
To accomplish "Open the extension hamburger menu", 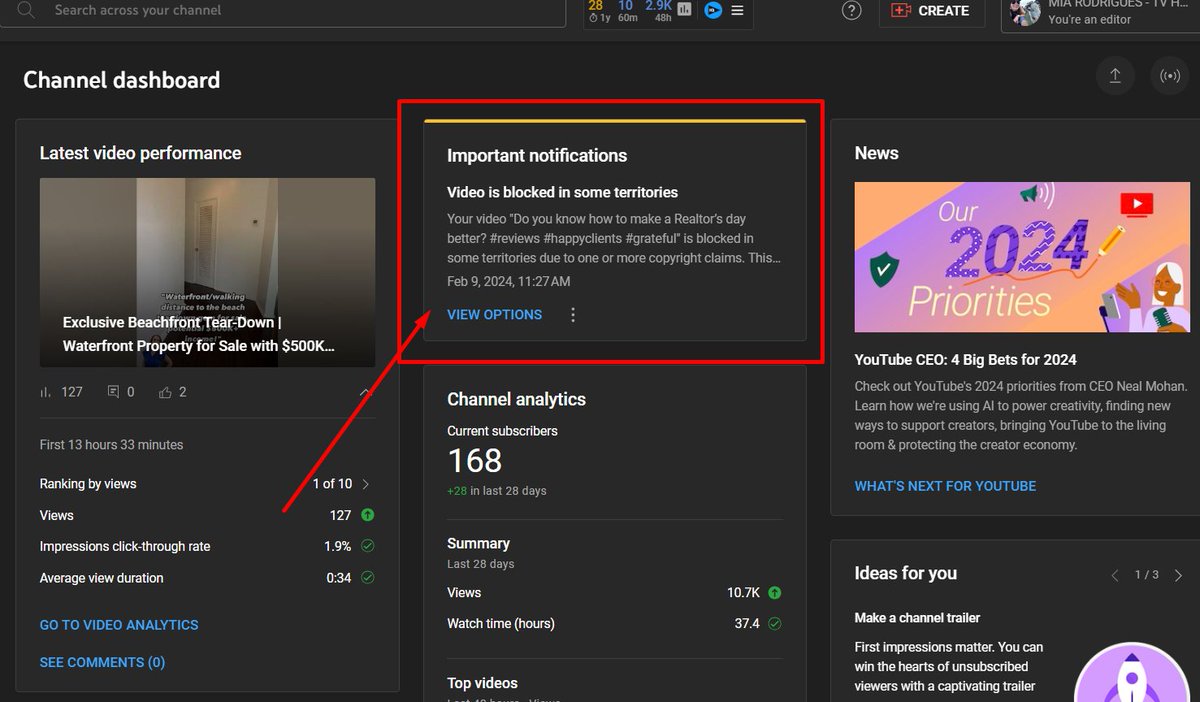I will tap(737, 10).
